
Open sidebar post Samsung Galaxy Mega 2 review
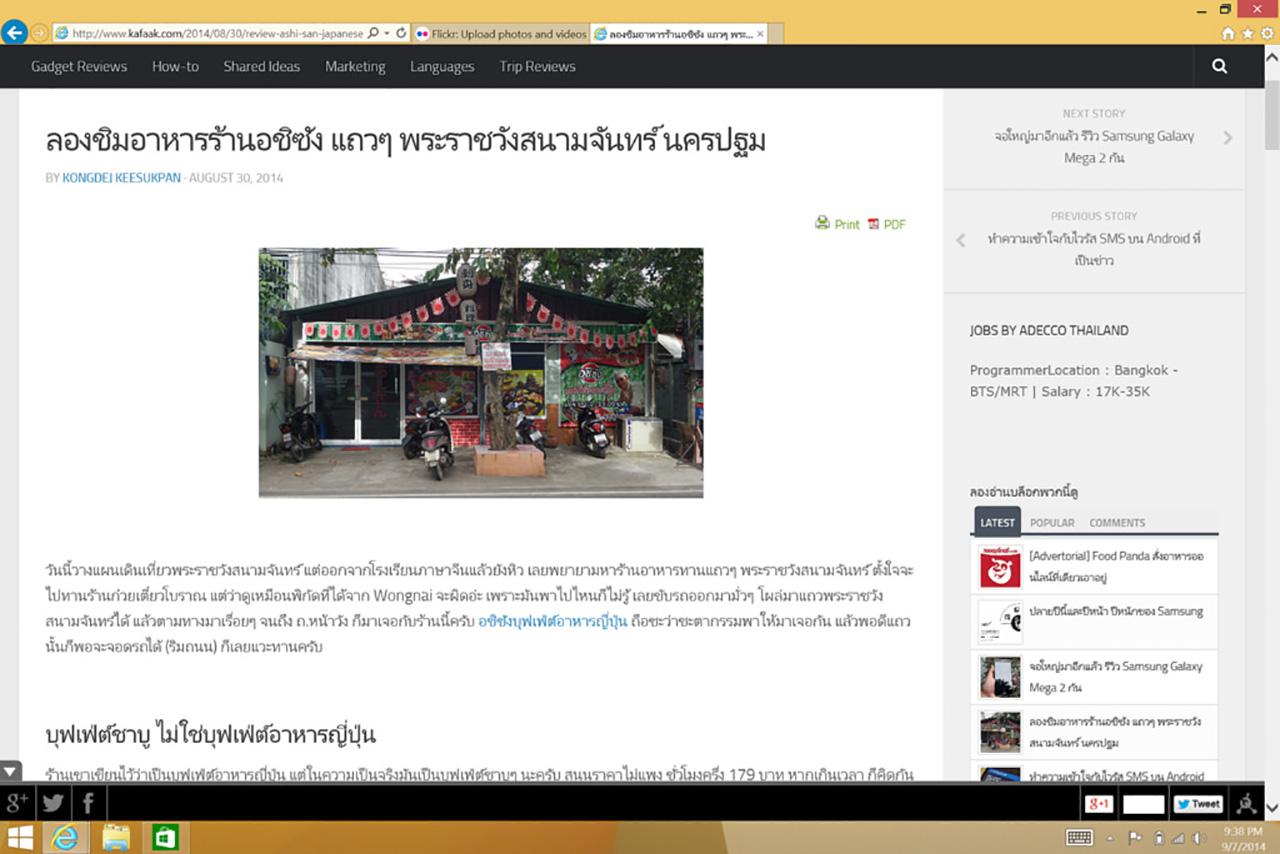tap(1116, 677)
